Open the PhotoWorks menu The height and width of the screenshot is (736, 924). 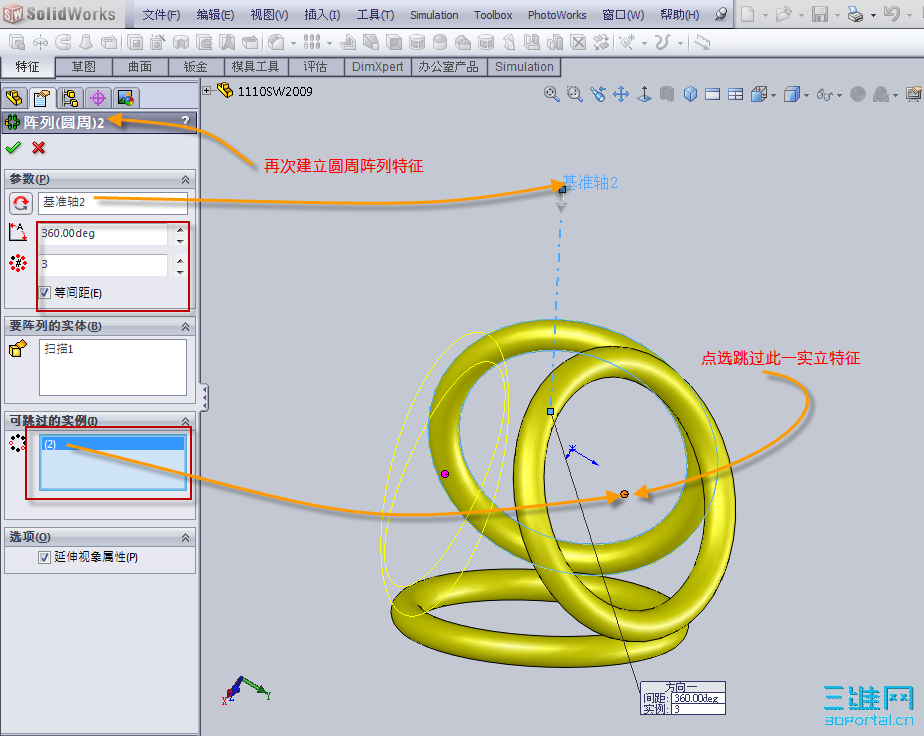coord(557,15)
